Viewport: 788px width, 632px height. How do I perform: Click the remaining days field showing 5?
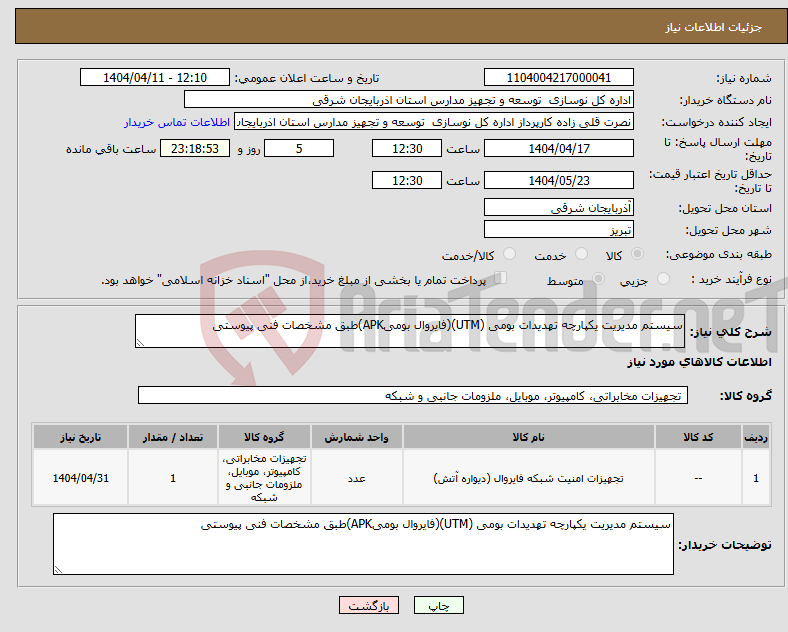coord(299,149)
